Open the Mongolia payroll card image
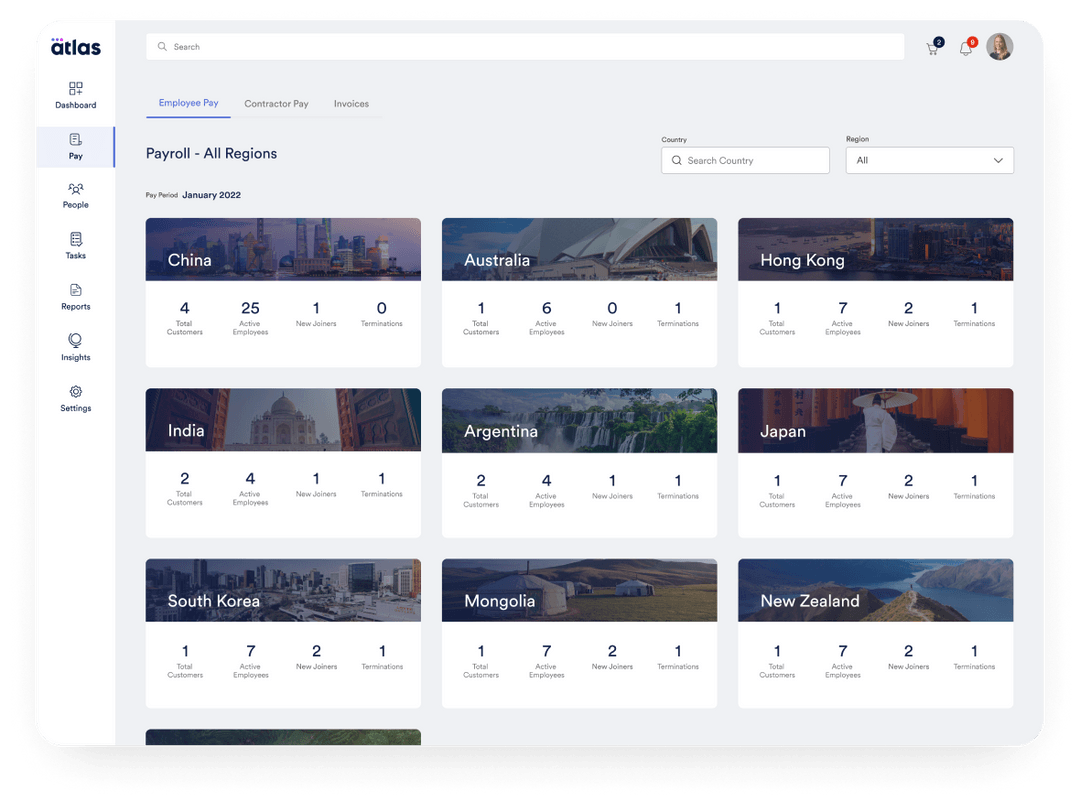 tap(579, 590)
